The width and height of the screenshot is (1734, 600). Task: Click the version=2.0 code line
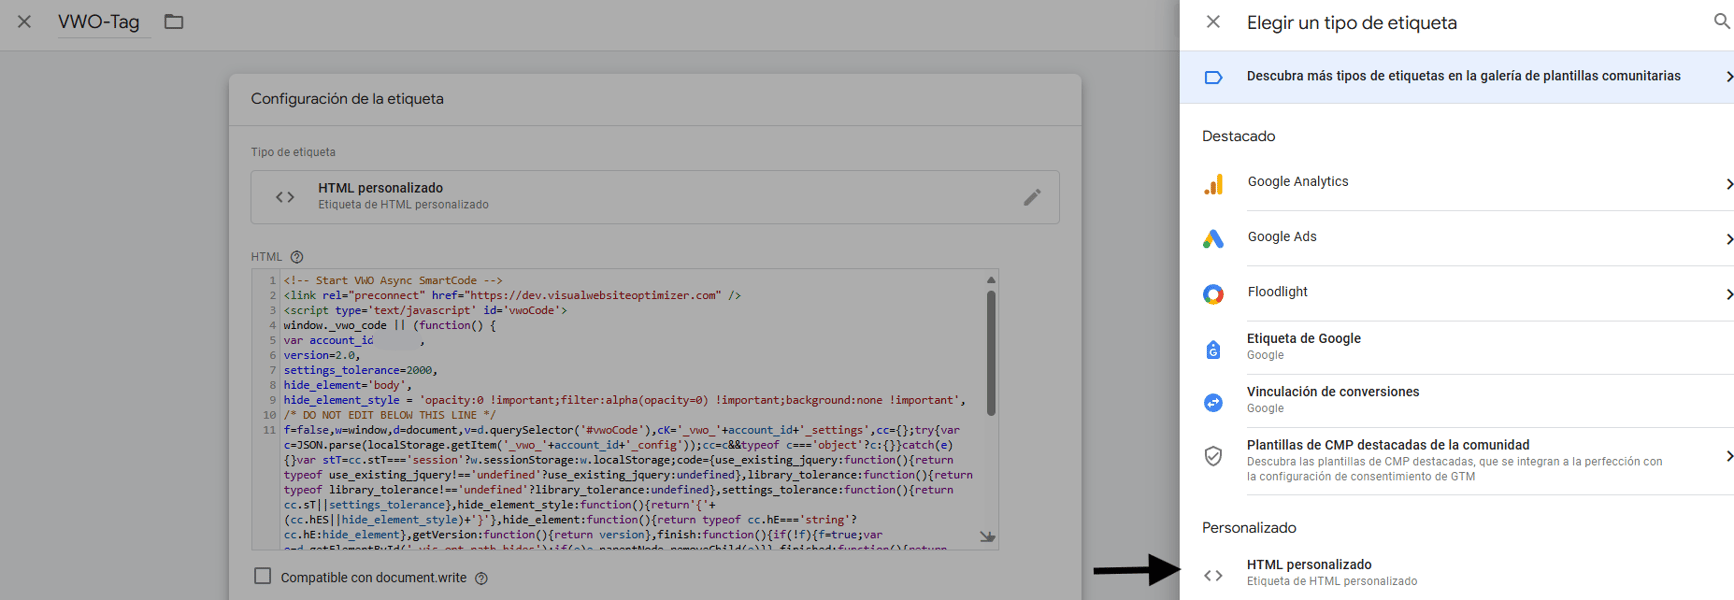click(322, 355)
